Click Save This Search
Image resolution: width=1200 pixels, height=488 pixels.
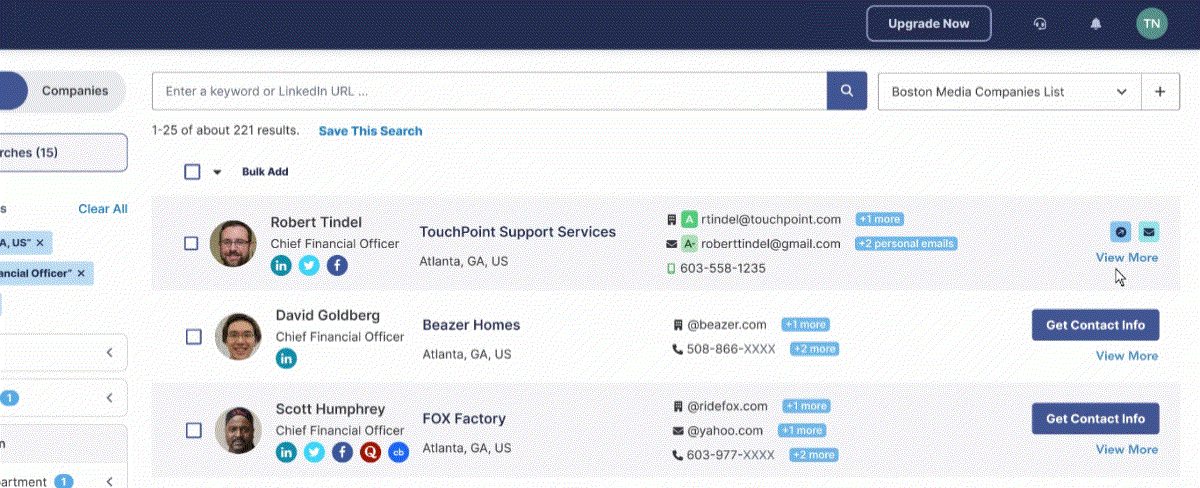(x=371, y=131)
